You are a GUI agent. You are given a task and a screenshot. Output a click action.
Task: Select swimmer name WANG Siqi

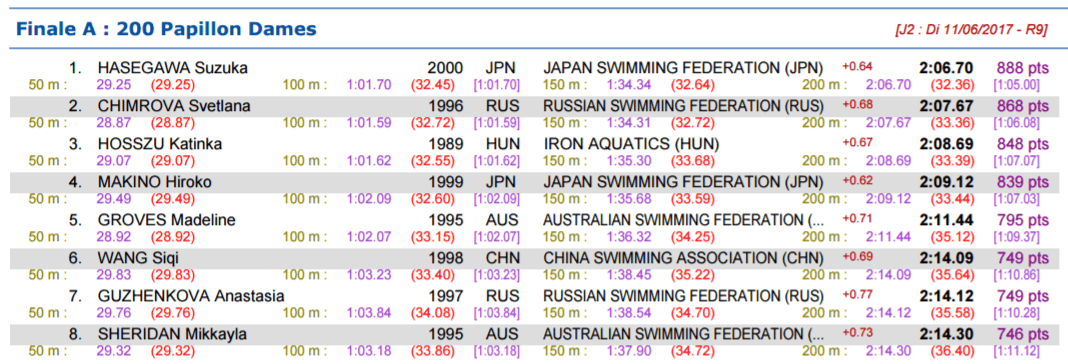[x=138, y=258]
